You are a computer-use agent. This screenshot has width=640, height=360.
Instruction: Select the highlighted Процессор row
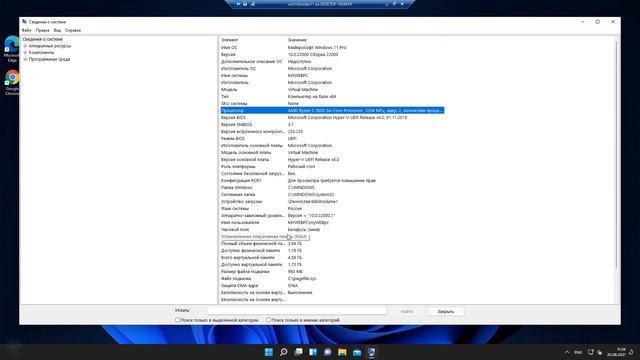click(x=332, y=111)
